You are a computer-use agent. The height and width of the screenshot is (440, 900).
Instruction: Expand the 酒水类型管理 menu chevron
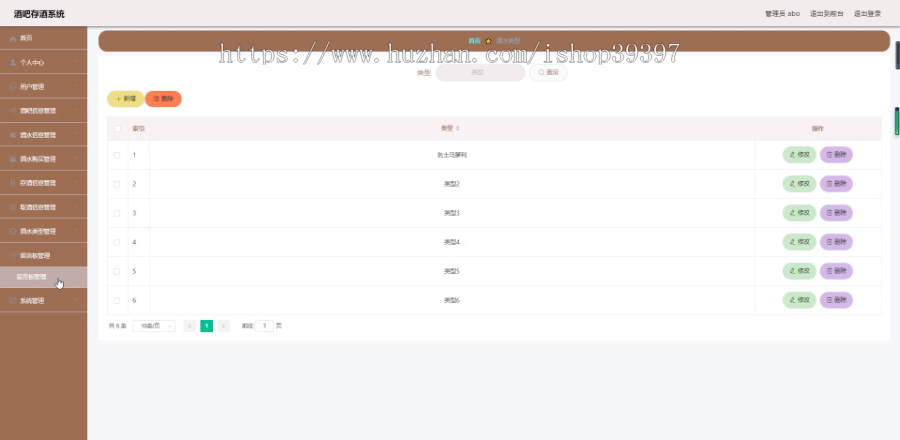point(76,231)
